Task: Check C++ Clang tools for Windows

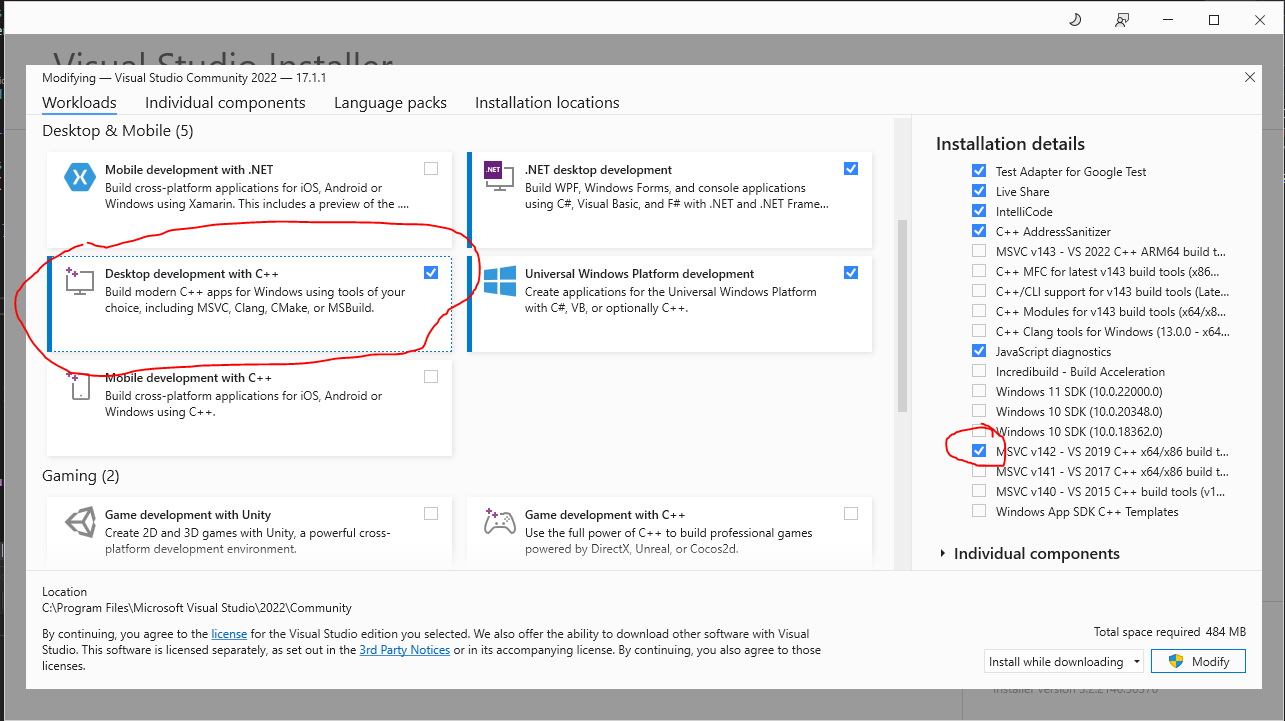Action: (x=979, y=332)
